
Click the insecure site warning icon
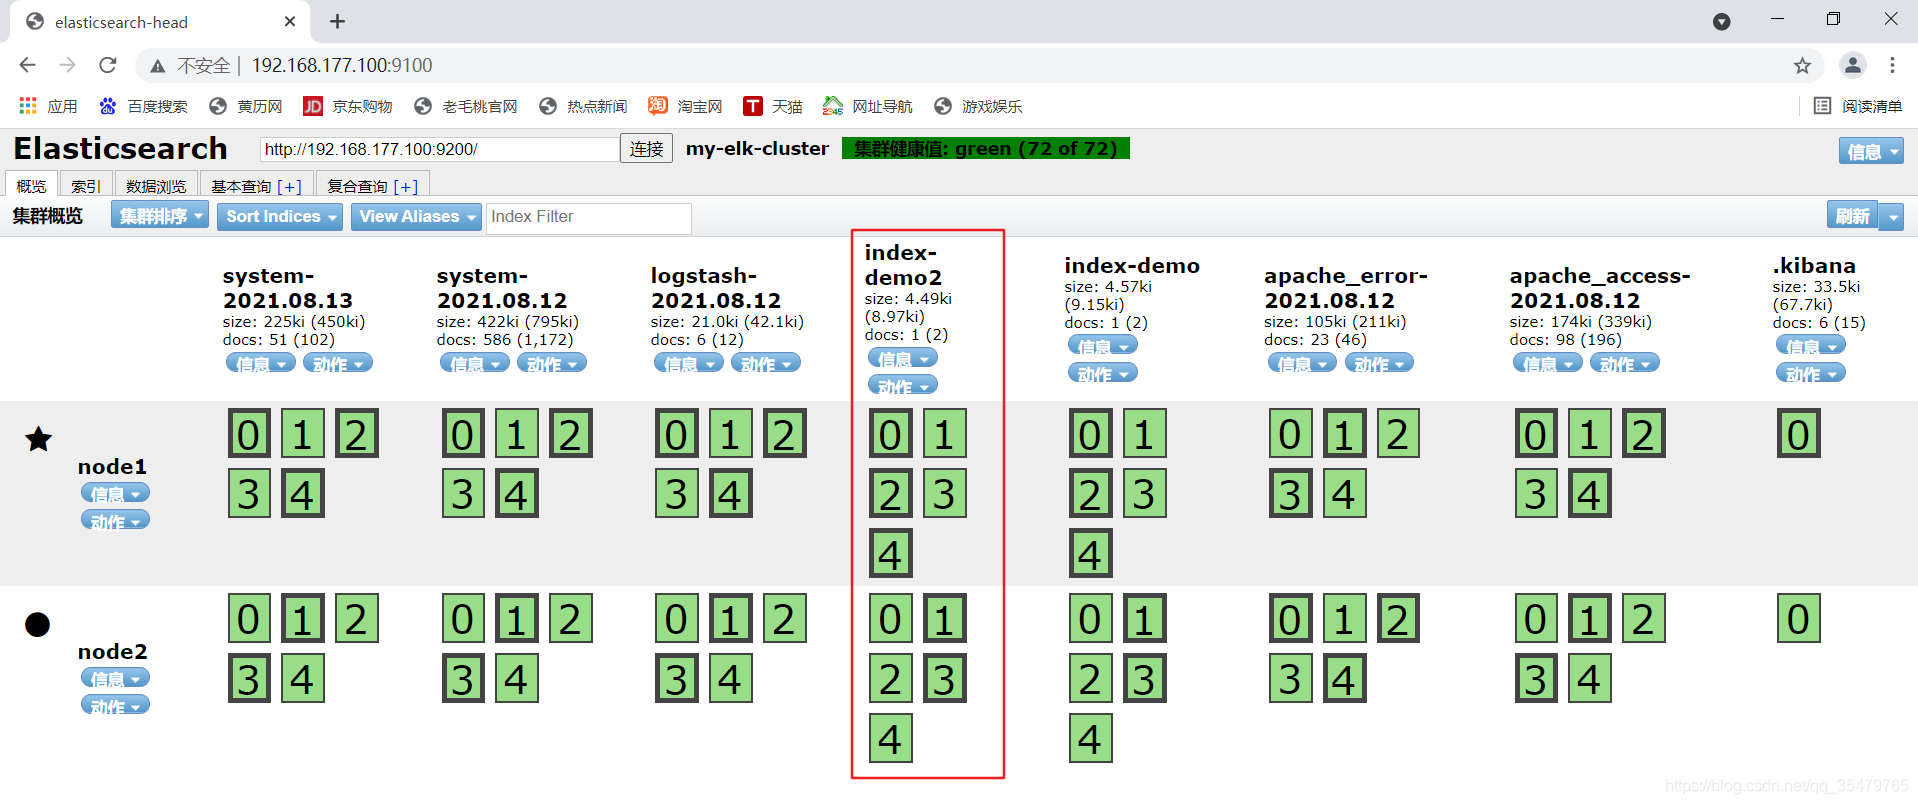click(157, 66)
